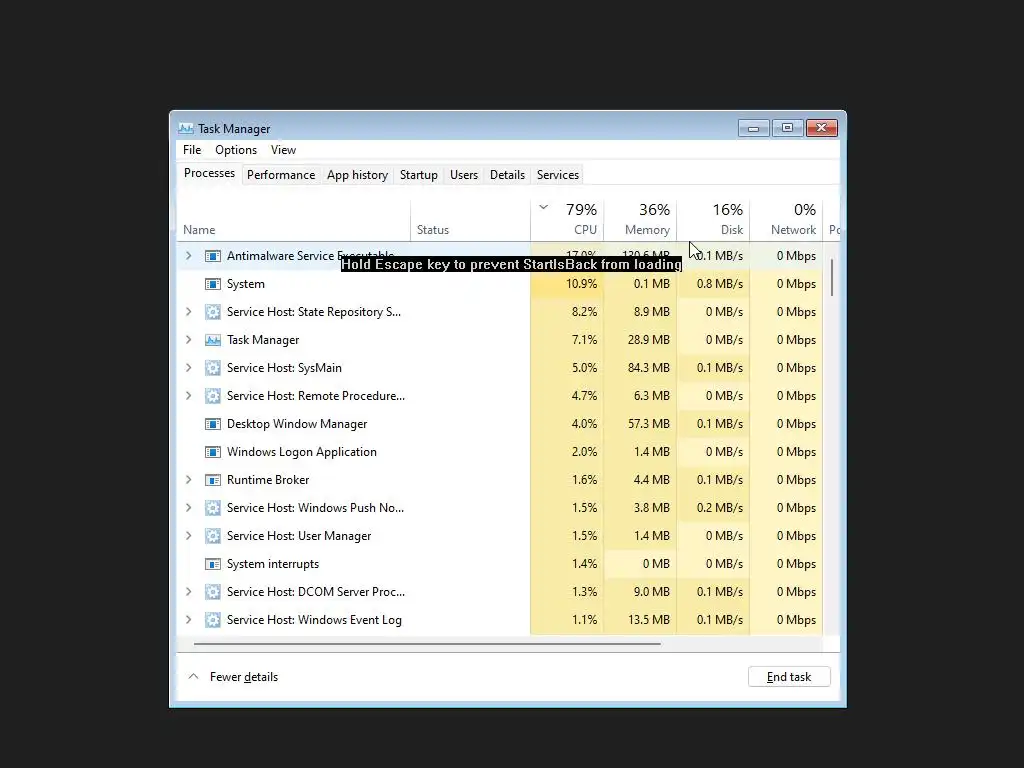Click the Remote Procedure service gear icon
Screen dimensions: 1024x768
click(212, 396)
